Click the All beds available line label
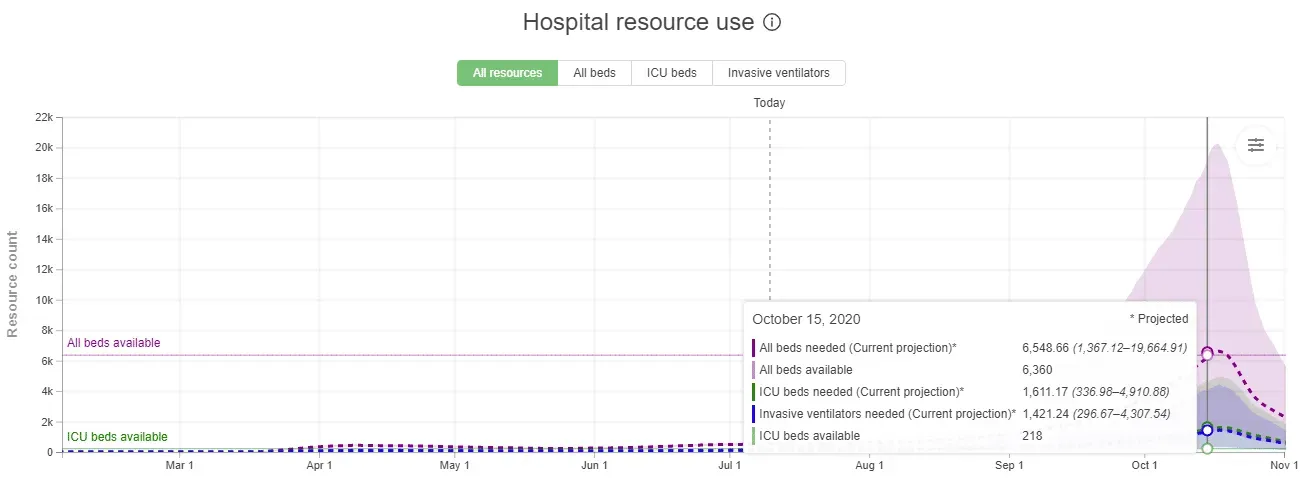The image size is (1305, 478). (x=113, y=343)
